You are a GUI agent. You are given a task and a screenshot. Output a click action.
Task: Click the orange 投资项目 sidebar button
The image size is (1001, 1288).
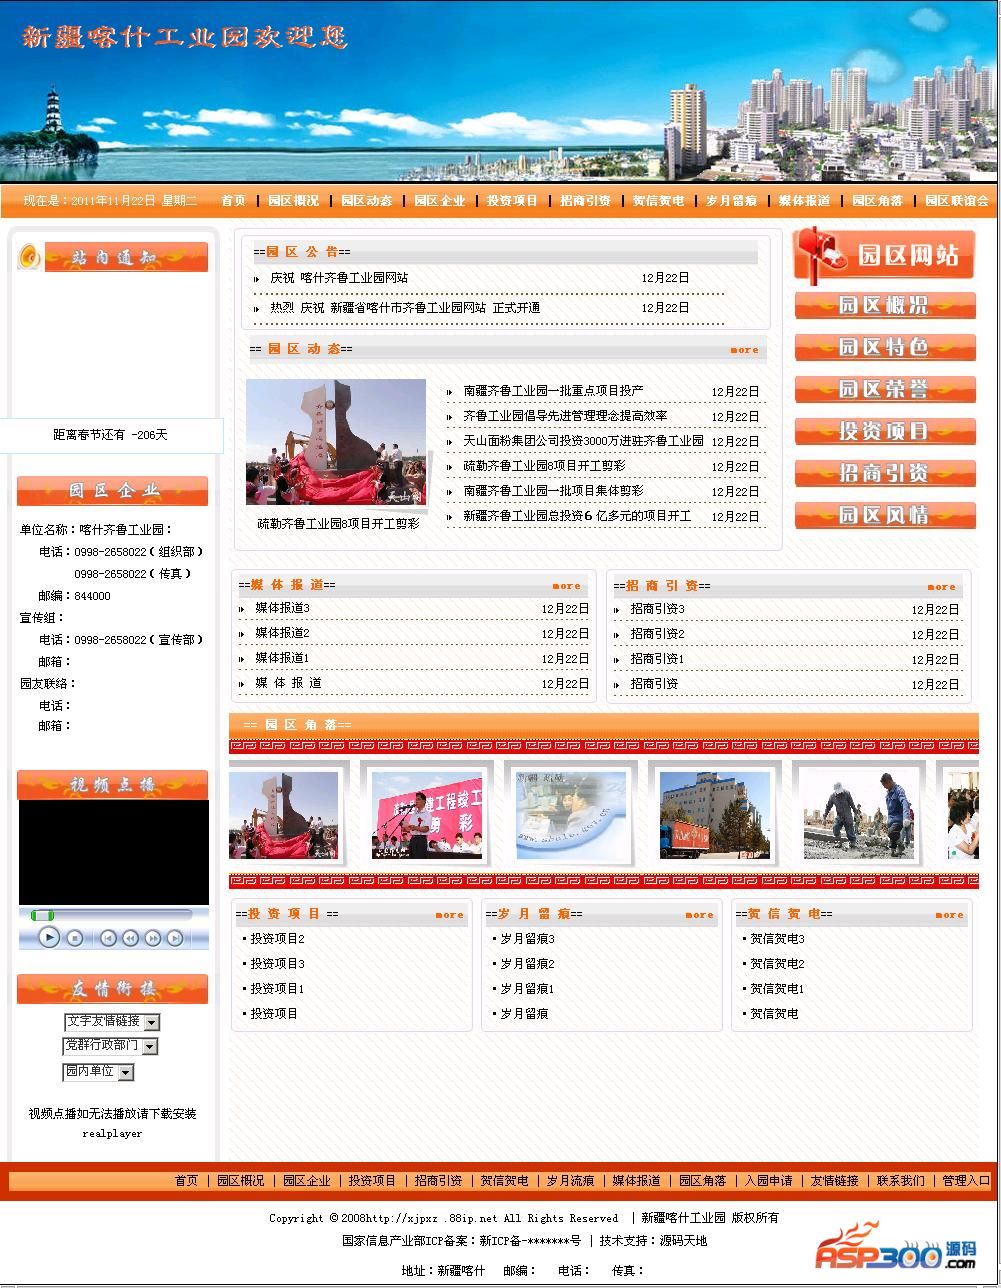[885, 431]
